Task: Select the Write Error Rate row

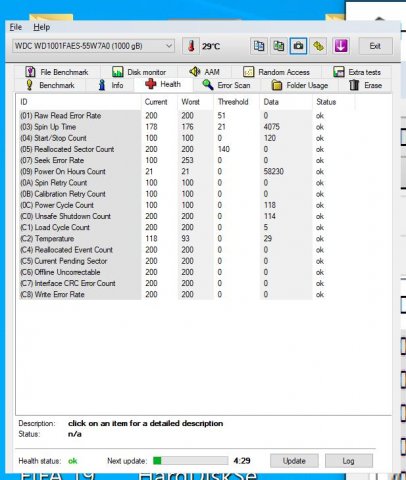Action: click(187, 294)
